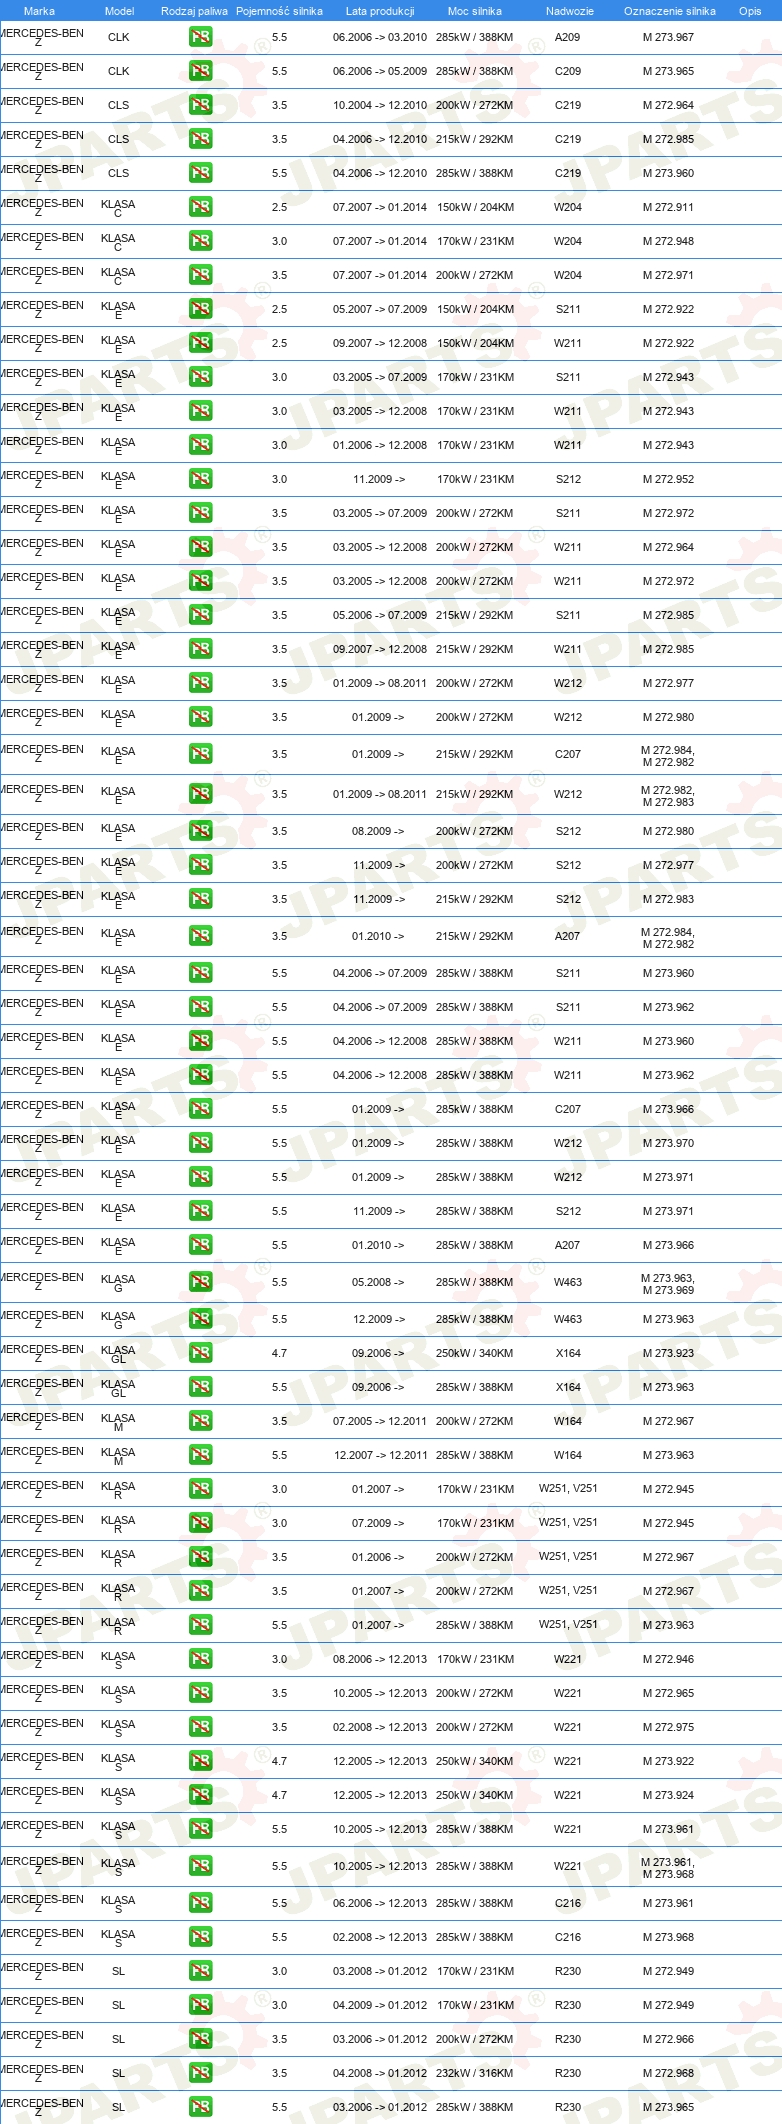The image size is (782, 2124).
Task: Select petrol icon in M 272.966 row
Action: [200, 2039]
